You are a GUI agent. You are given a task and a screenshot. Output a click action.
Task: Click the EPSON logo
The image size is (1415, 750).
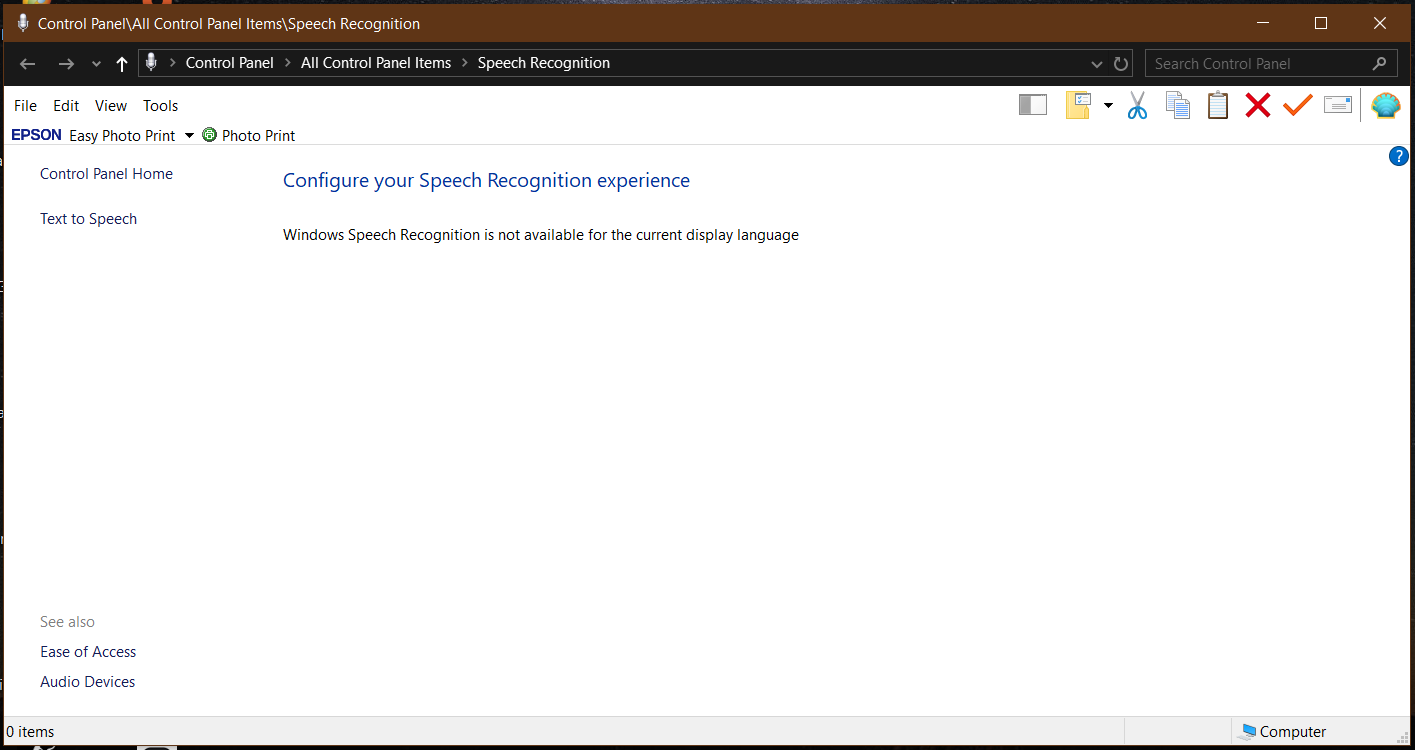pyautogui.click(x=37, y=135)
